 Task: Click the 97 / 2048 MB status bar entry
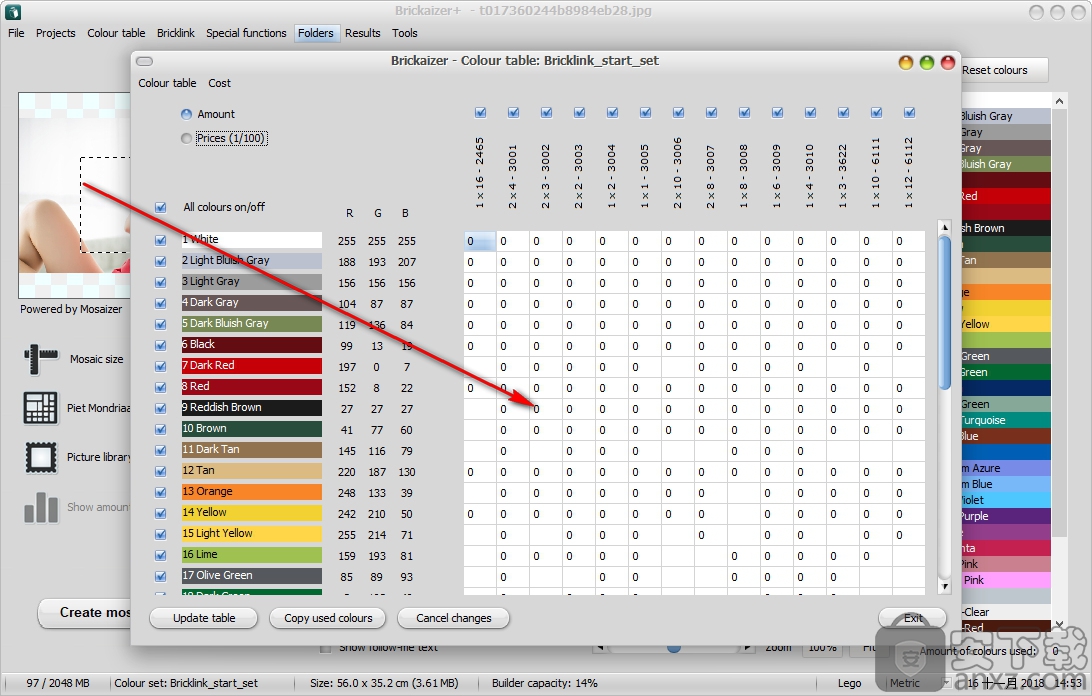58,683
